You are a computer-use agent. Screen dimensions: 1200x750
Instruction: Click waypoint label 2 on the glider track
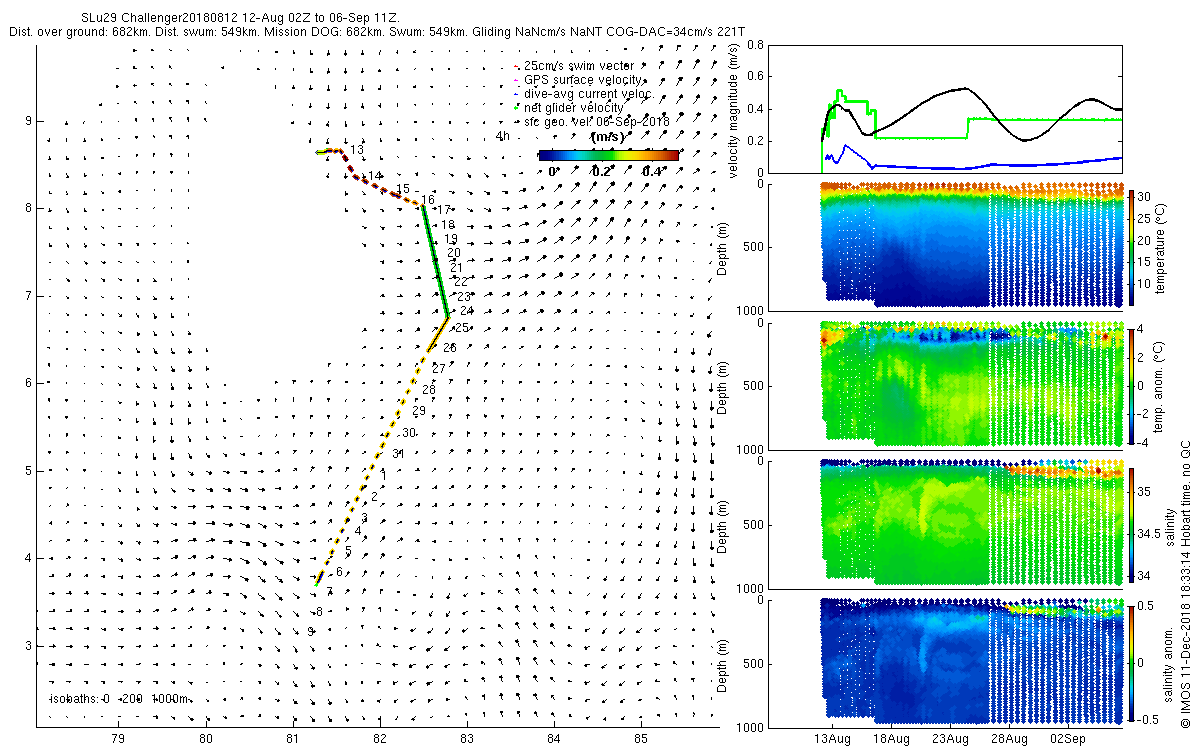(374, 497)
